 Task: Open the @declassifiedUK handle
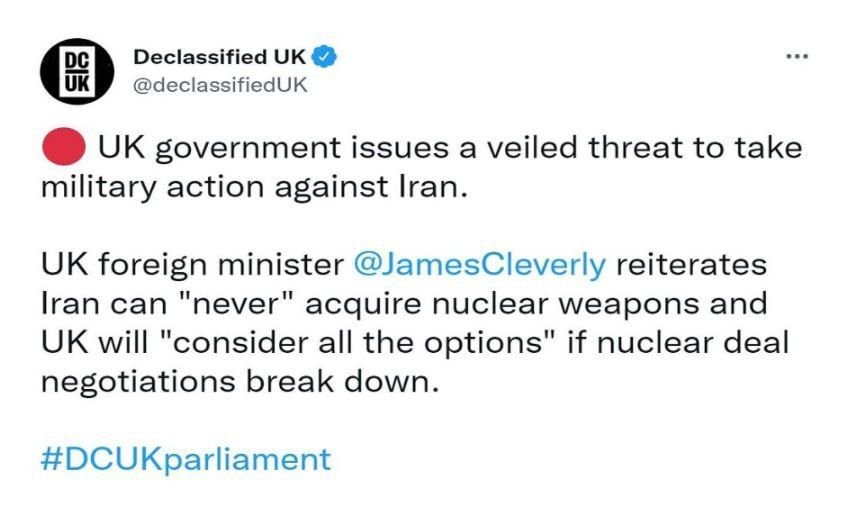(x=220, y=85)
